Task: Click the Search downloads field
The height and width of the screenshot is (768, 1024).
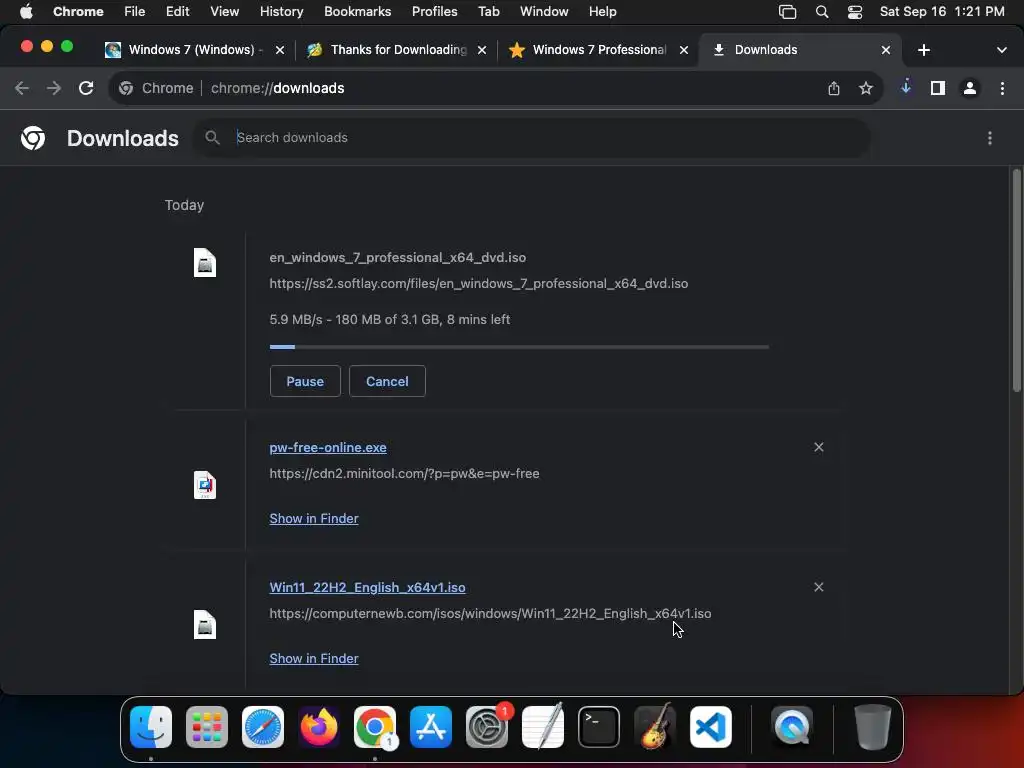Action: coord(532,138)
